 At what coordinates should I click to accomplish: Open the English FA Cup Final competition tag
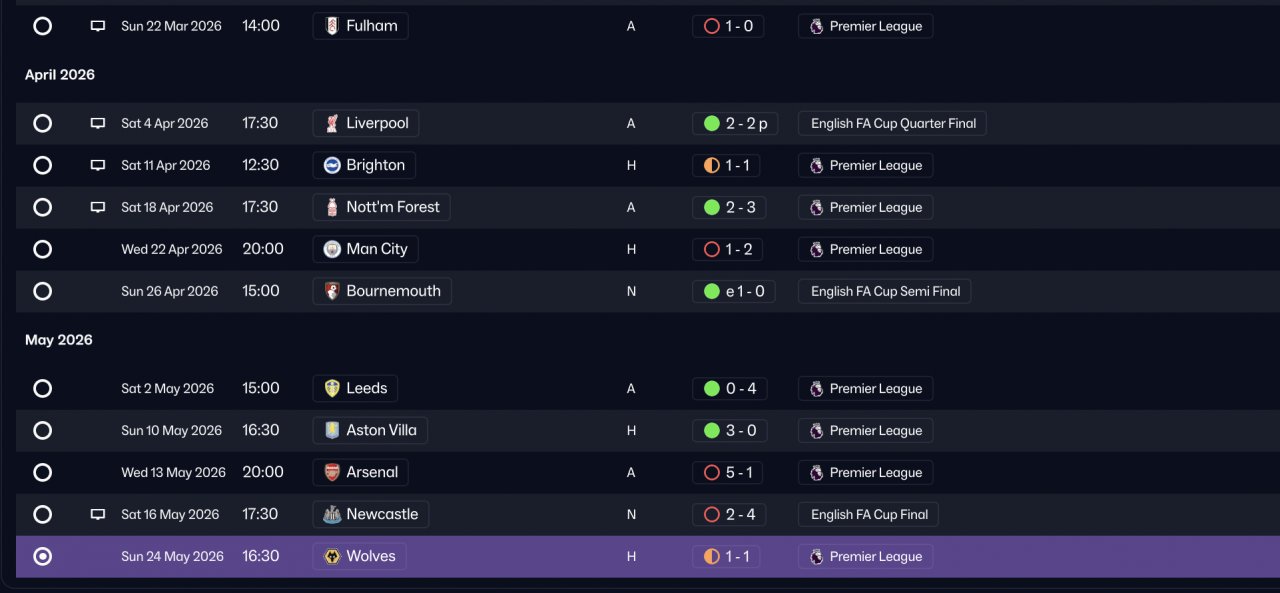point(868,514)
